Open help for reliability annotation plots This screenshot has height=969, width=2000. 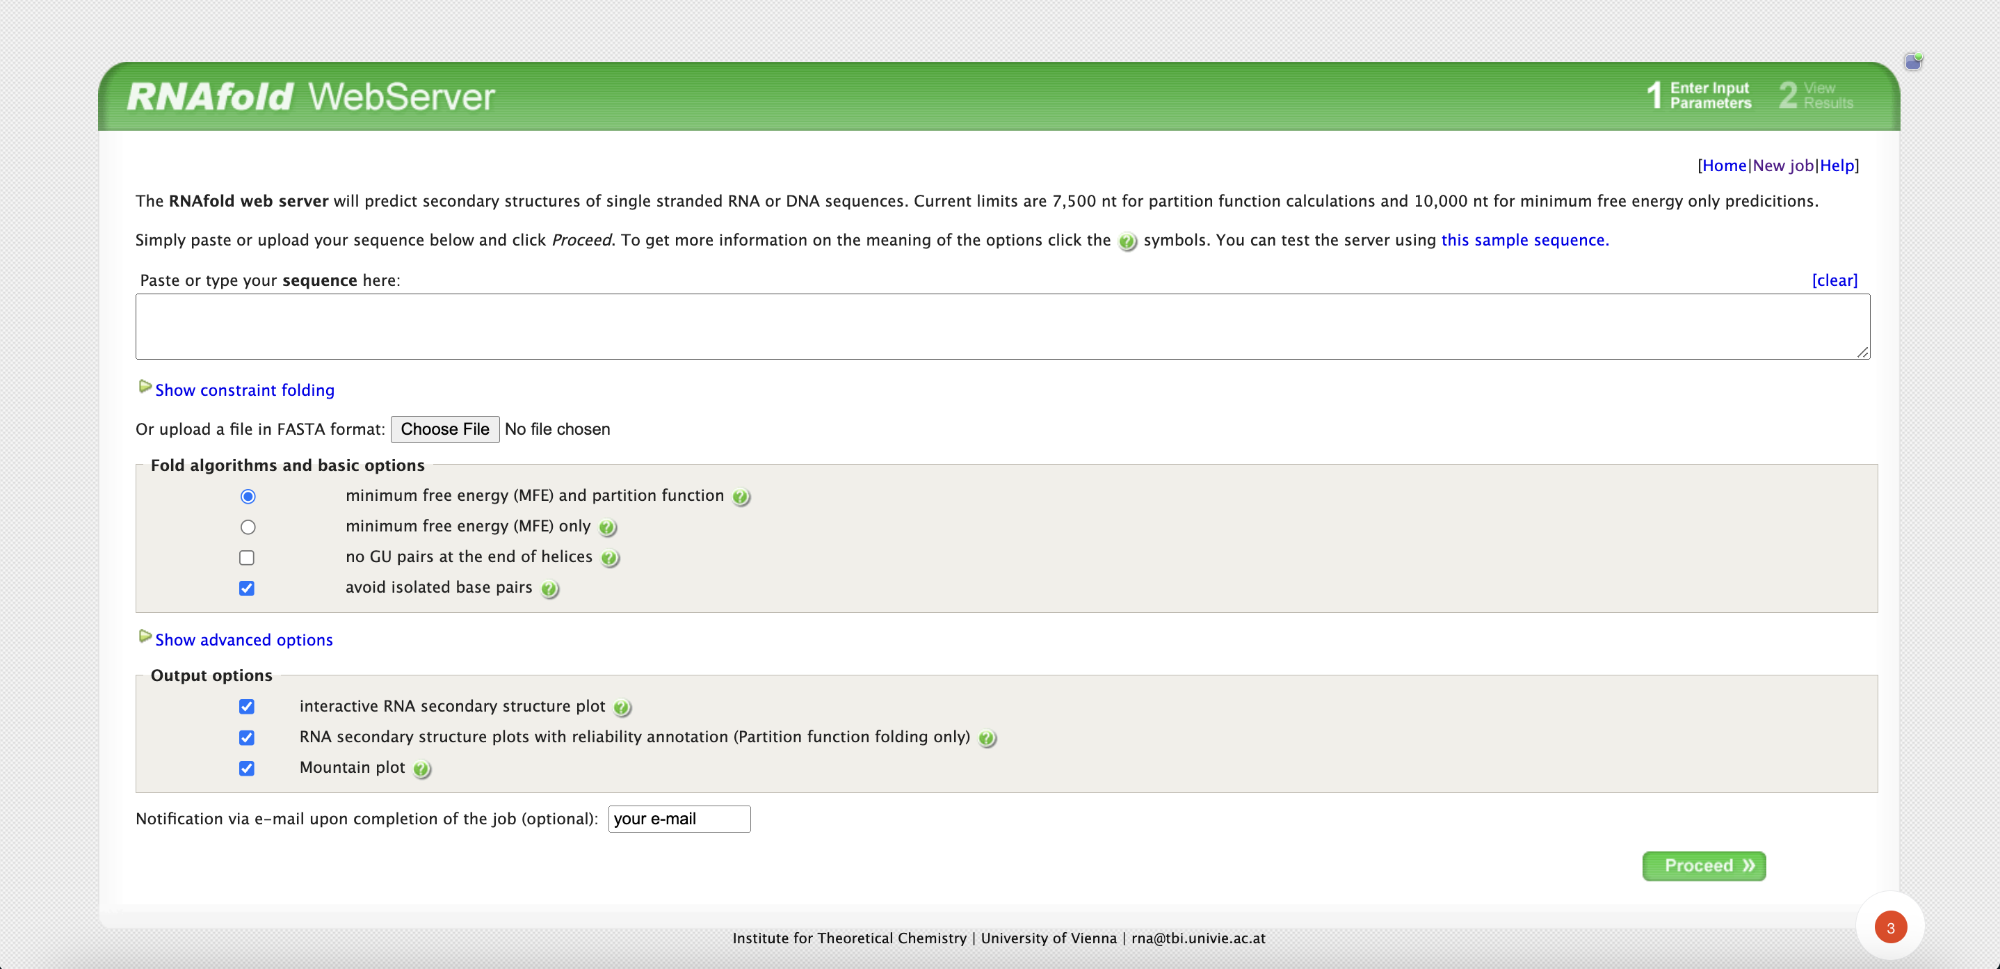(987, 739)
